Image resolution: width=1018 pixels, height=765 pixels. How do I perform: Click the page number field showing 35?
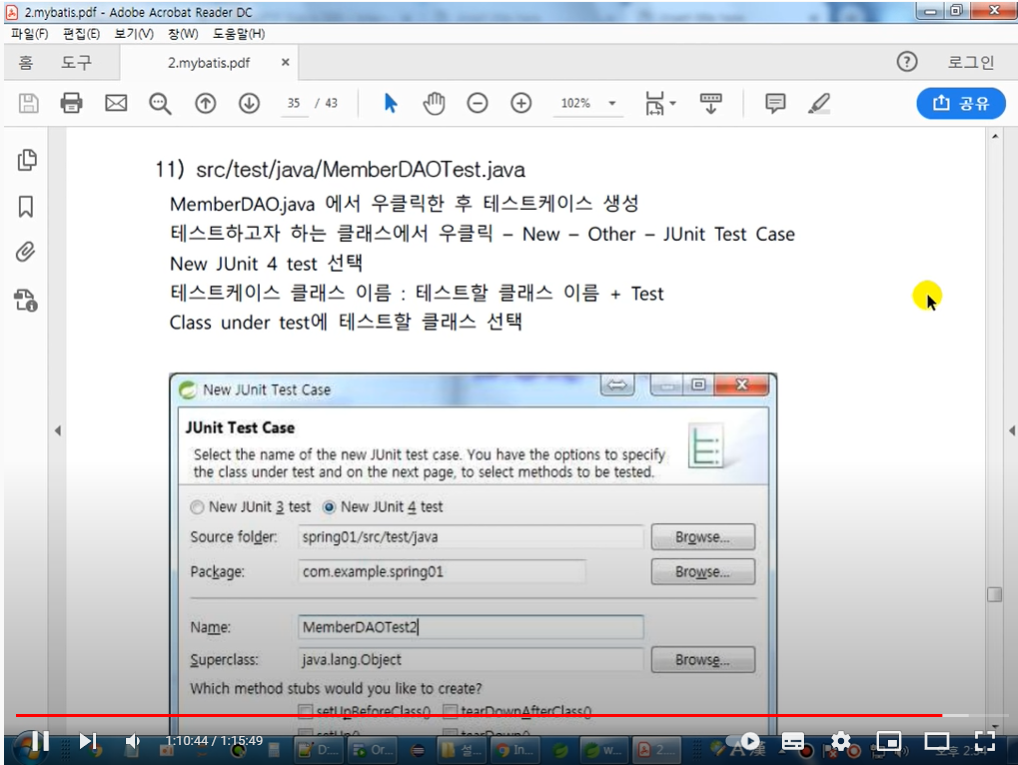click(x=294, y=103)
